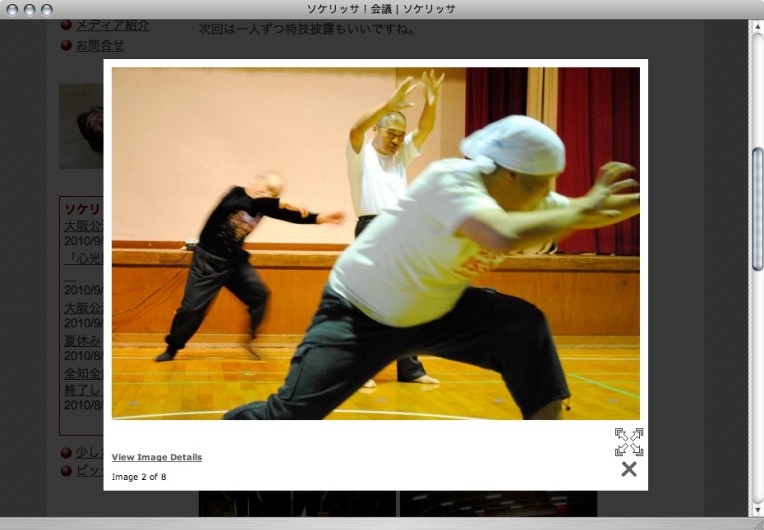Screen dimensions: 764x530
Task: Click the window zoom button in title bar
Action: [46, 9]
